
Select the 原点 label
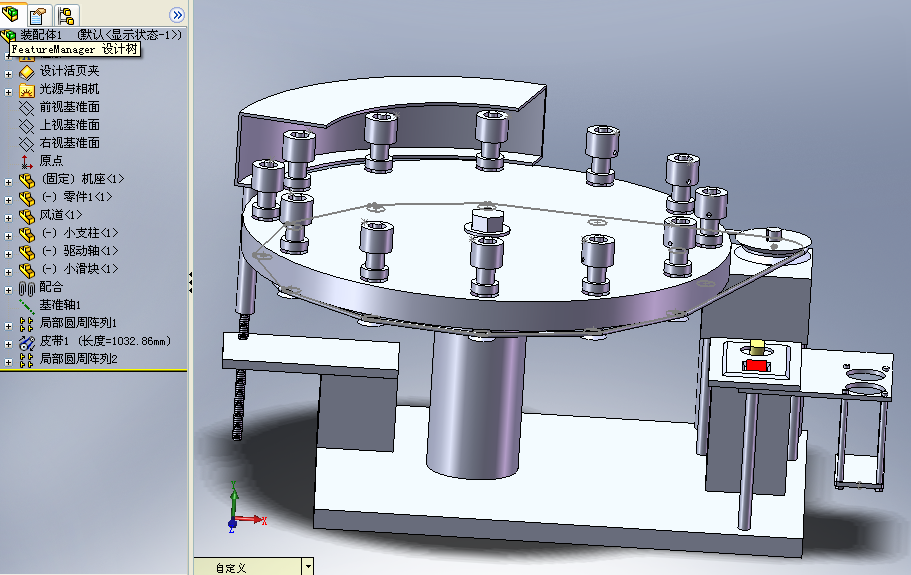pos(51,161)
